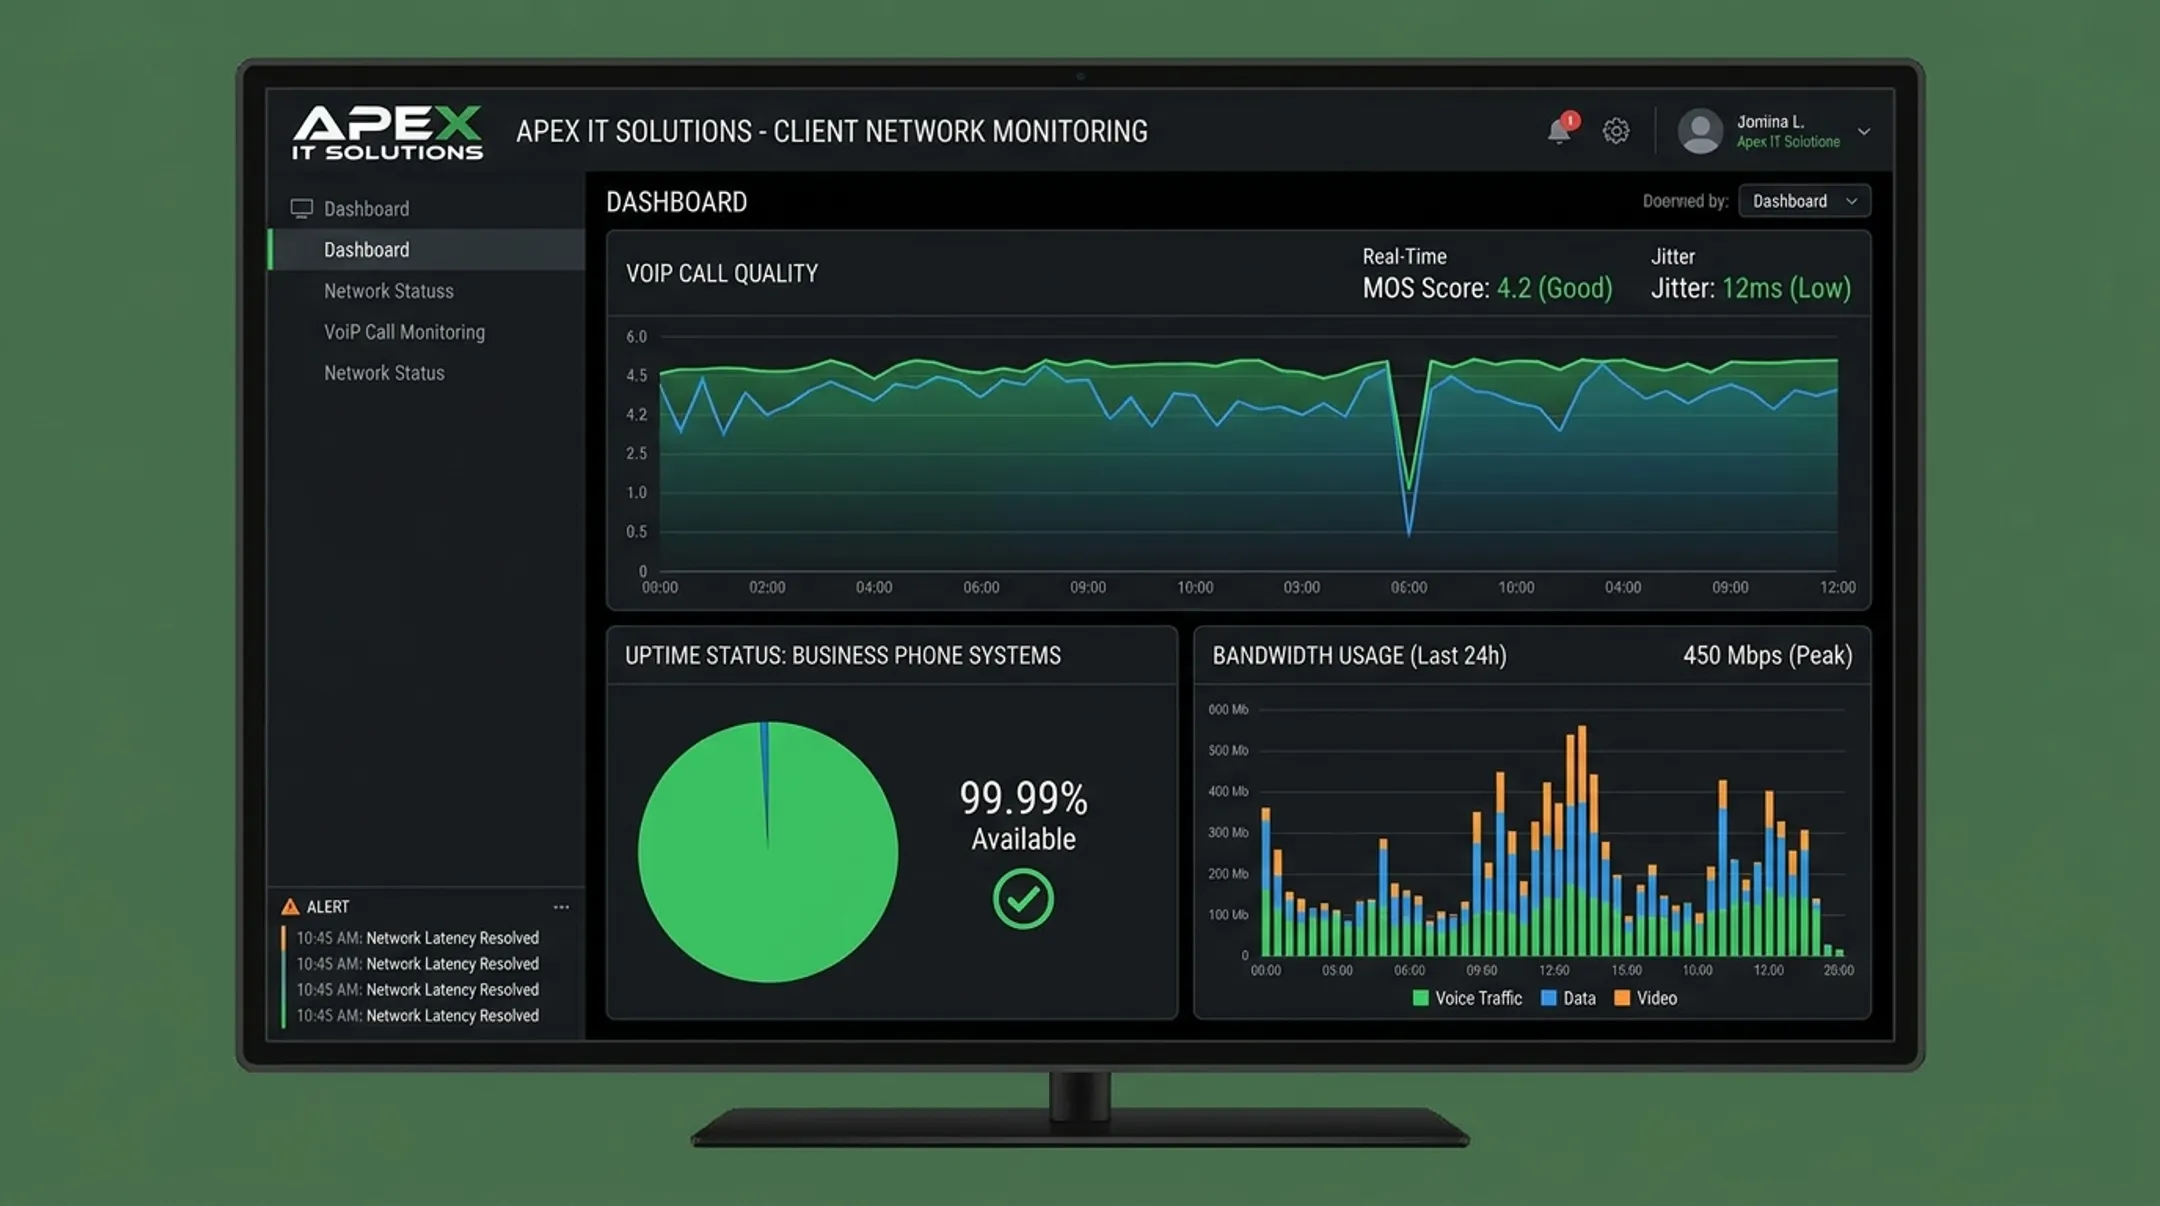Image resolution: width=2160 pixels, height=1206 pixels.
Task: Open the Alert panel three-dot menu
Action: pos(561,907)
